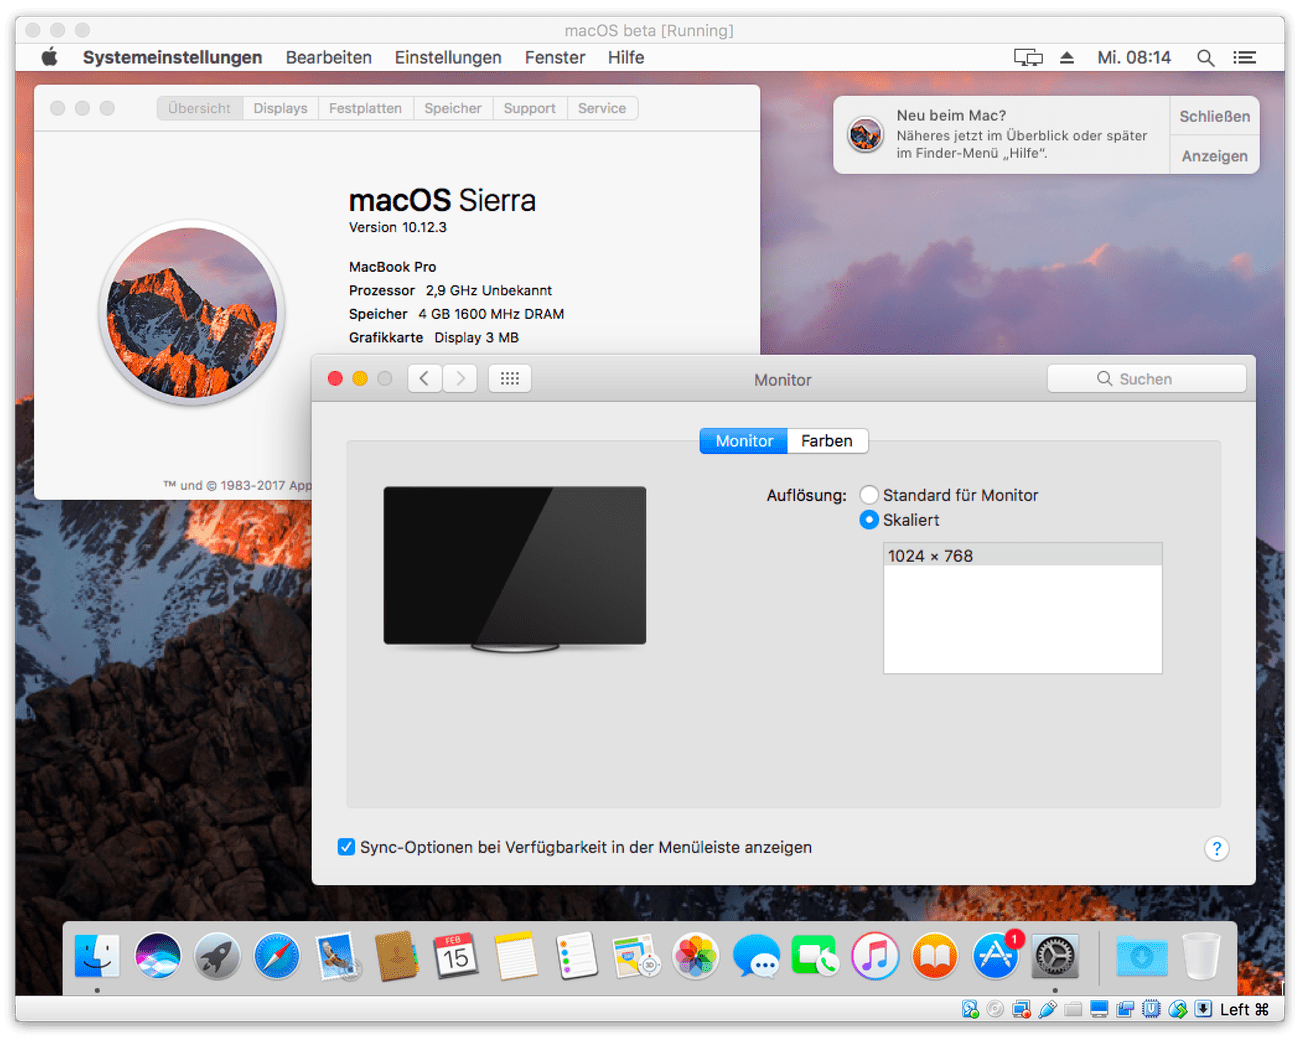Screen dimensions: 1300x1037
Task: Open iBooks orange book icon
Action: [935, 956]
